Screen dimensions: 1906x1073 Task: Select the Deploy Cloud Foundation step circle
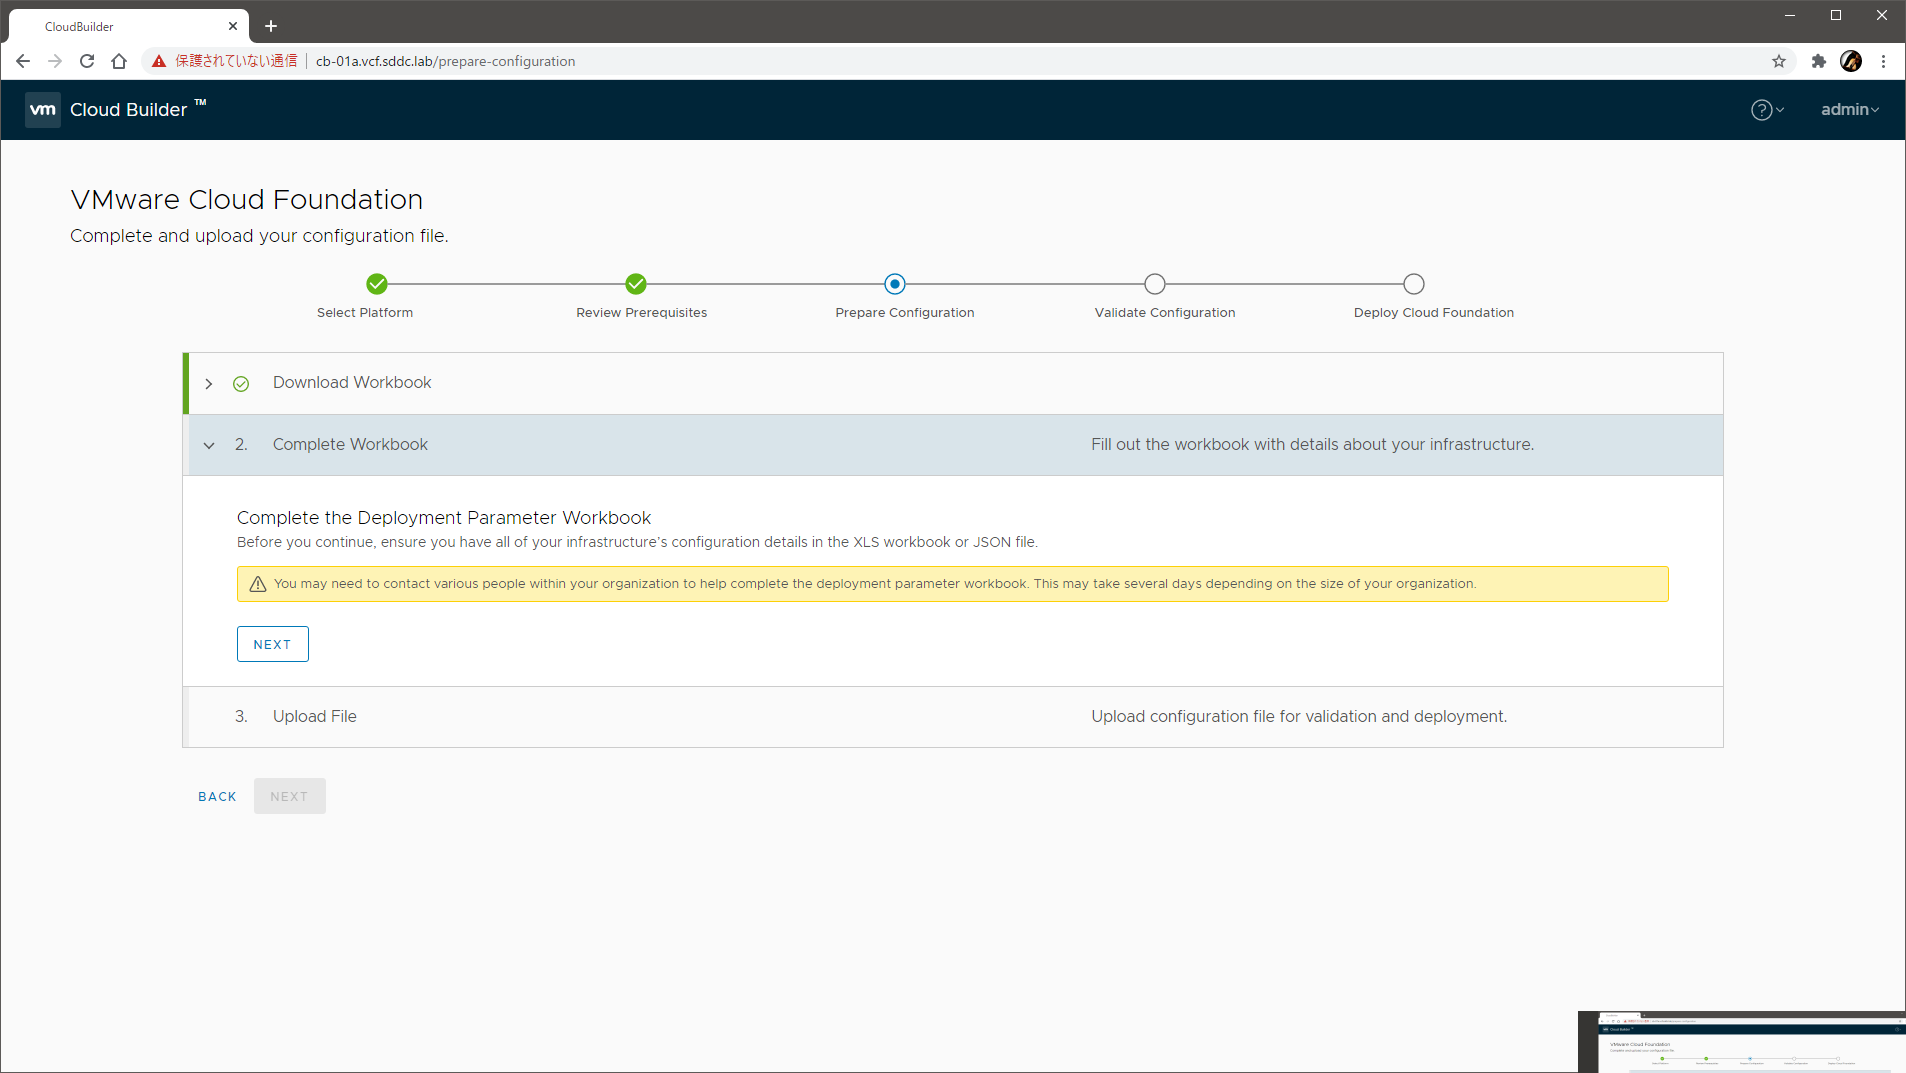pos(1414,284)
